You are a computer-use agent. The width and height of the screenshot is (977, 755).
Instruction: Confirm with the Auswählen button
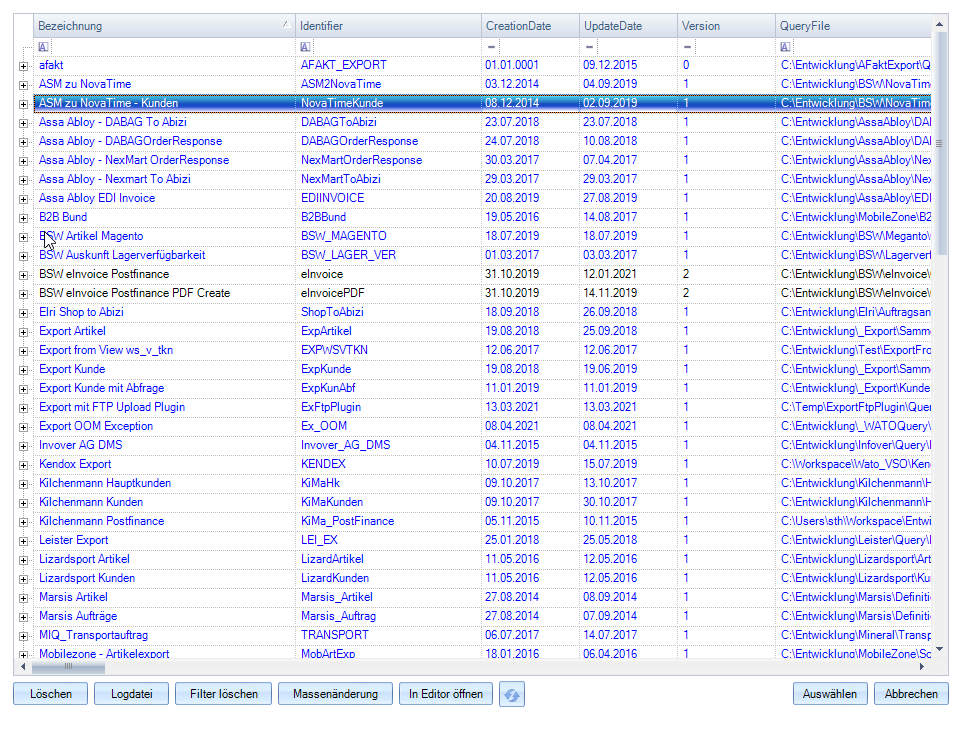(x=830, y=694)
